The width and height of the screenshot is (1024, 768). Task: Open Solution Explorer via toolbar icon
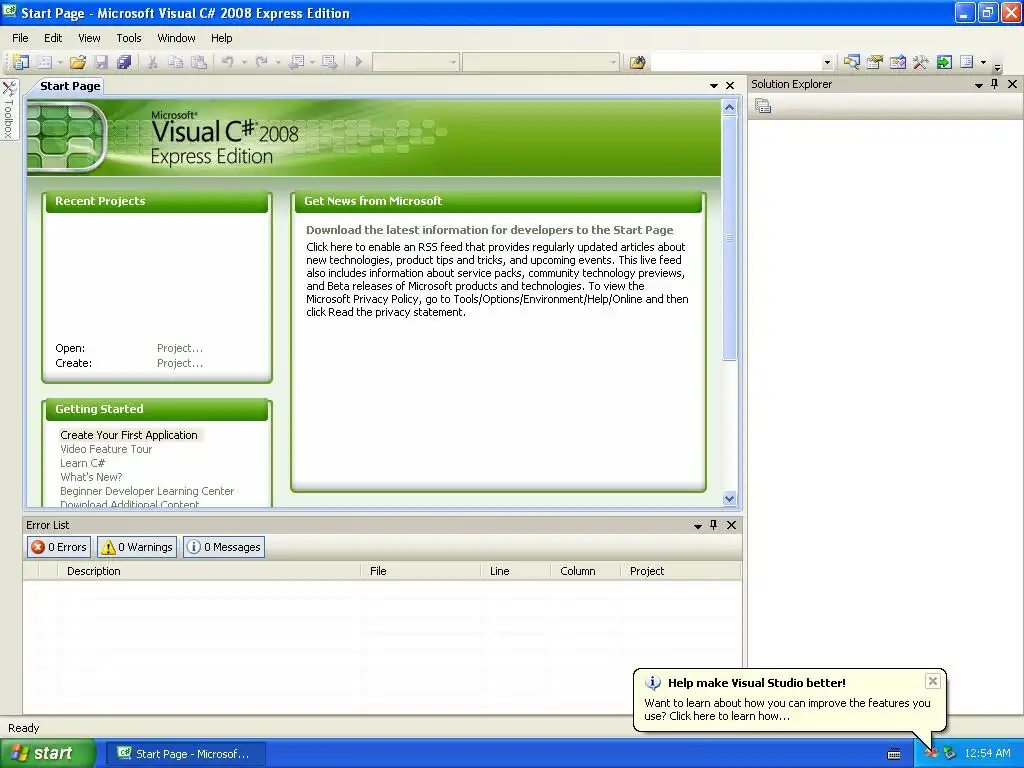point(851,62)
